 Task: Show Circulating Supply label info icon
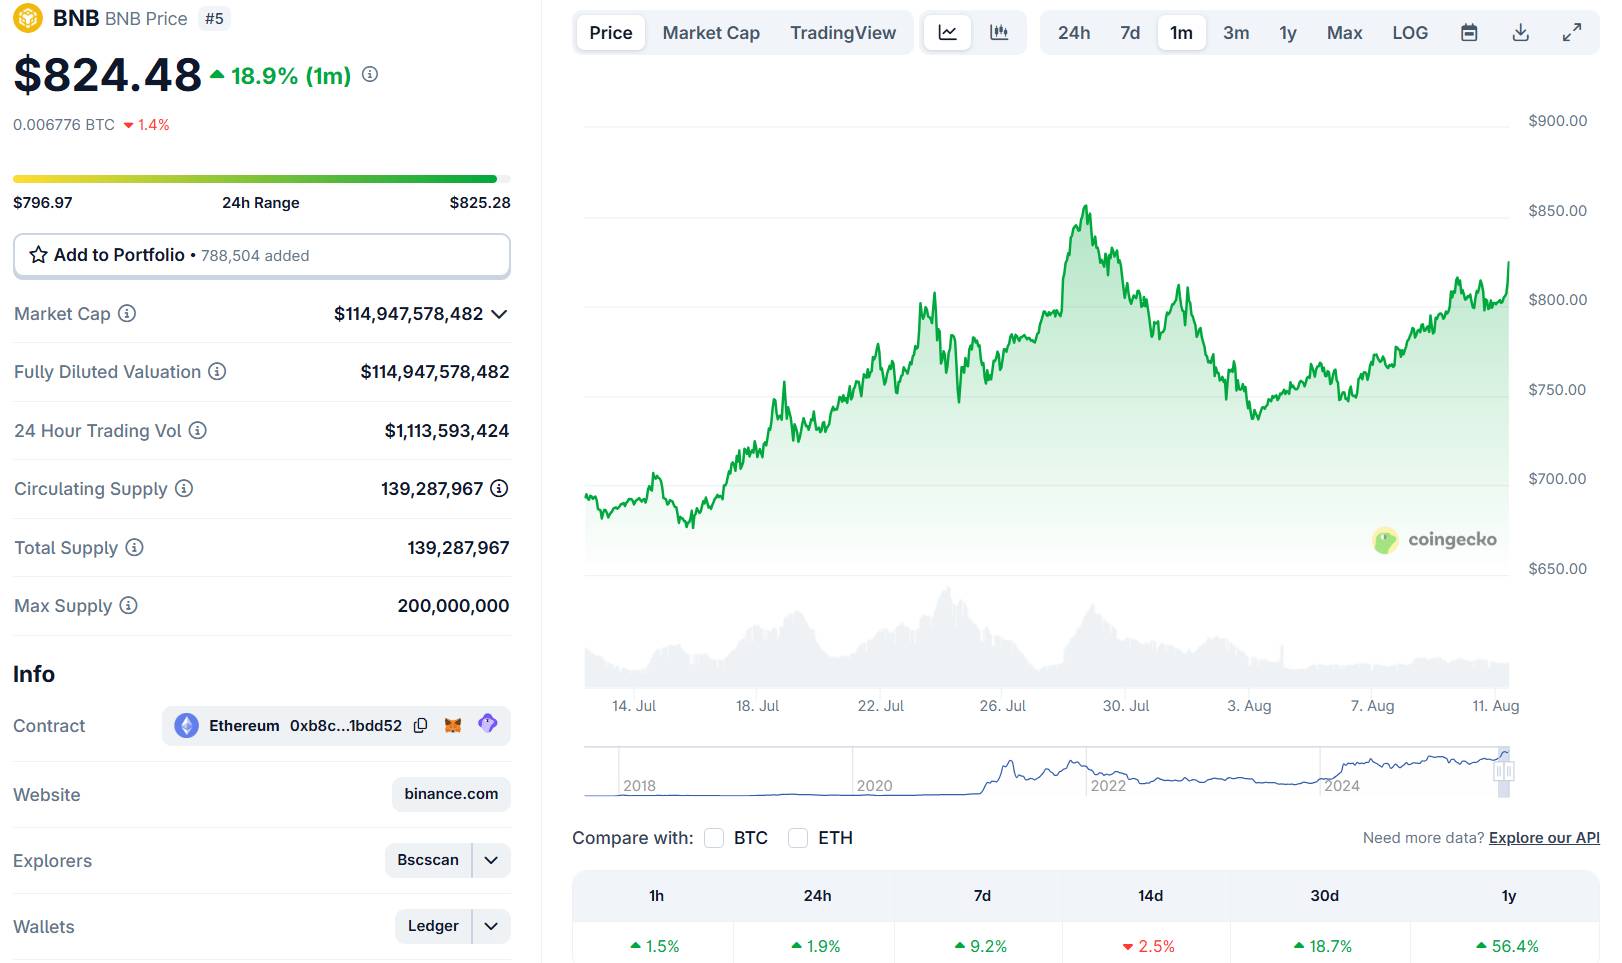184,488
